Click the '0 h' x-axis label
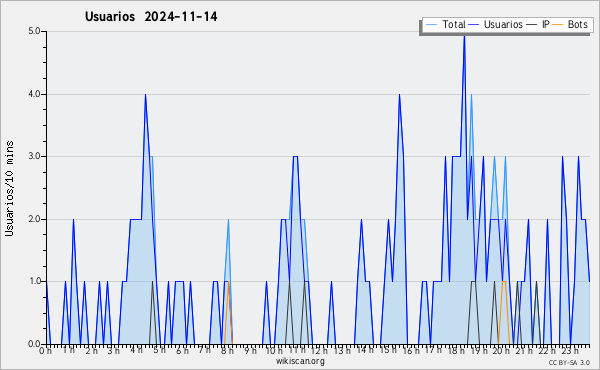 45,351
